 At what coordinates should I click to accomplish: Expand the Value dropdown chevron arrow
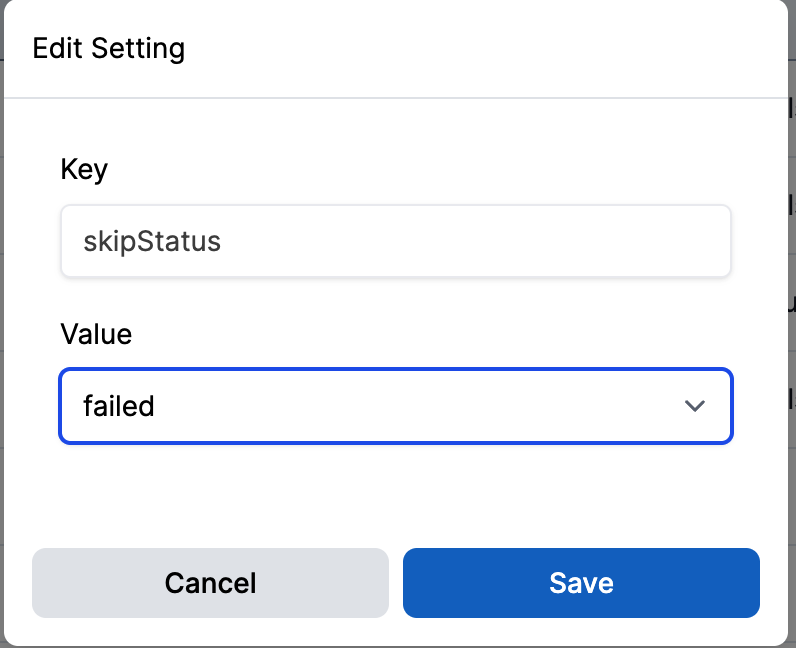[694, 406]
